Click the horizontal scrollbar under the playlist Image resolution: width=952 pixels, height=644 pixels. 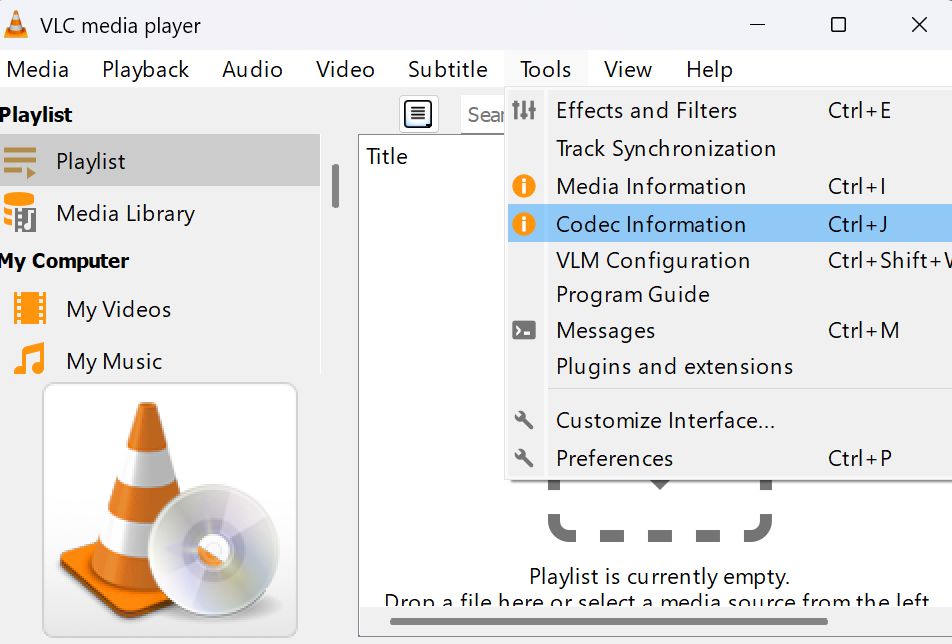click(x=608, y=621)
